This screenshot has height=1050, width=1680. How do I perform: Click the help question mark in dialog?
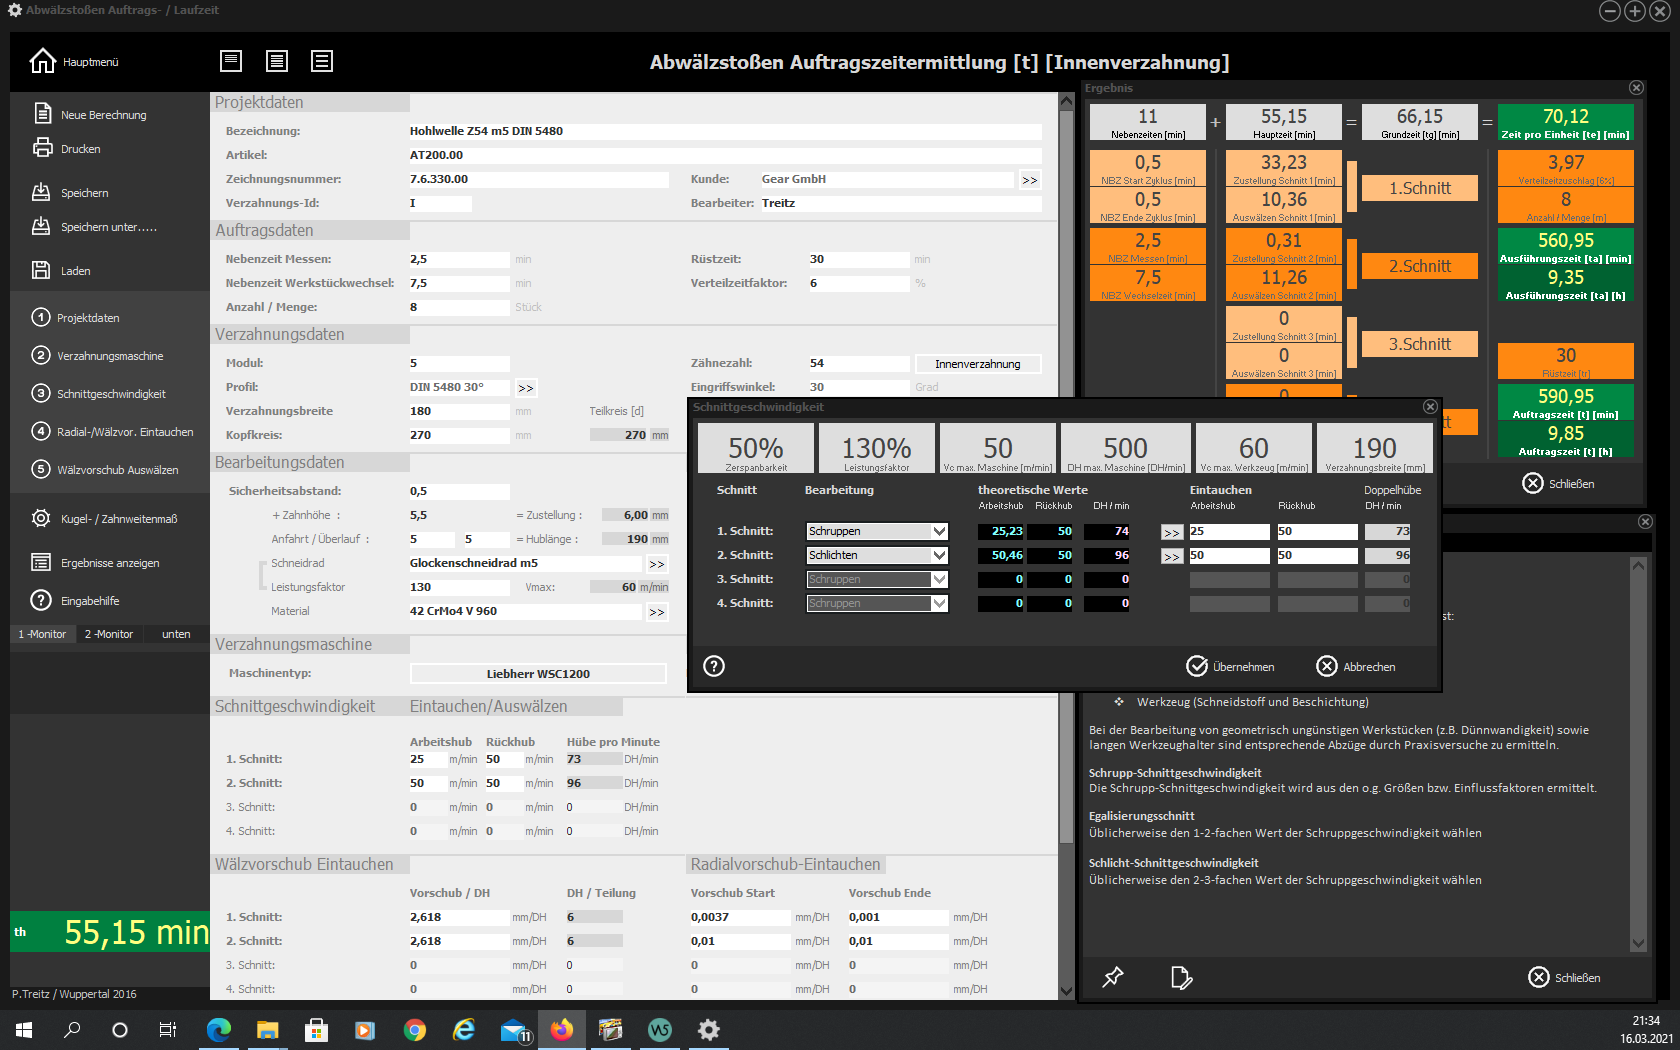(714, 666)
